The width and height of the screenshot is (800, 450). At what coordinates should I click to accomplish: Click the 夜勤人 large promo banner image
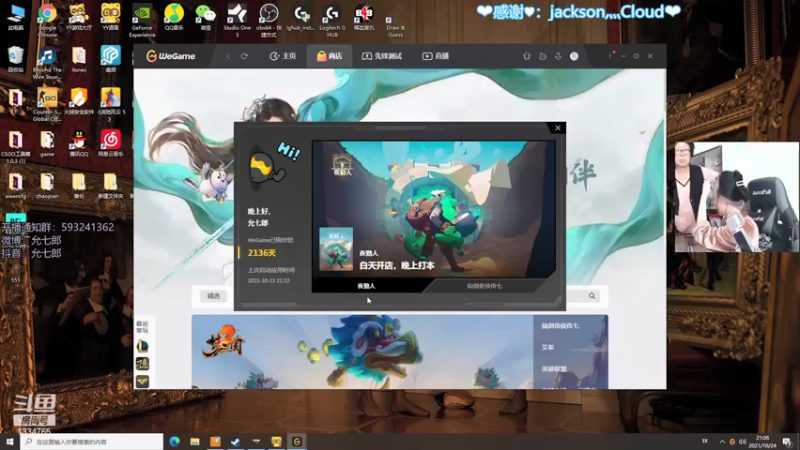[x=434, y=209]
